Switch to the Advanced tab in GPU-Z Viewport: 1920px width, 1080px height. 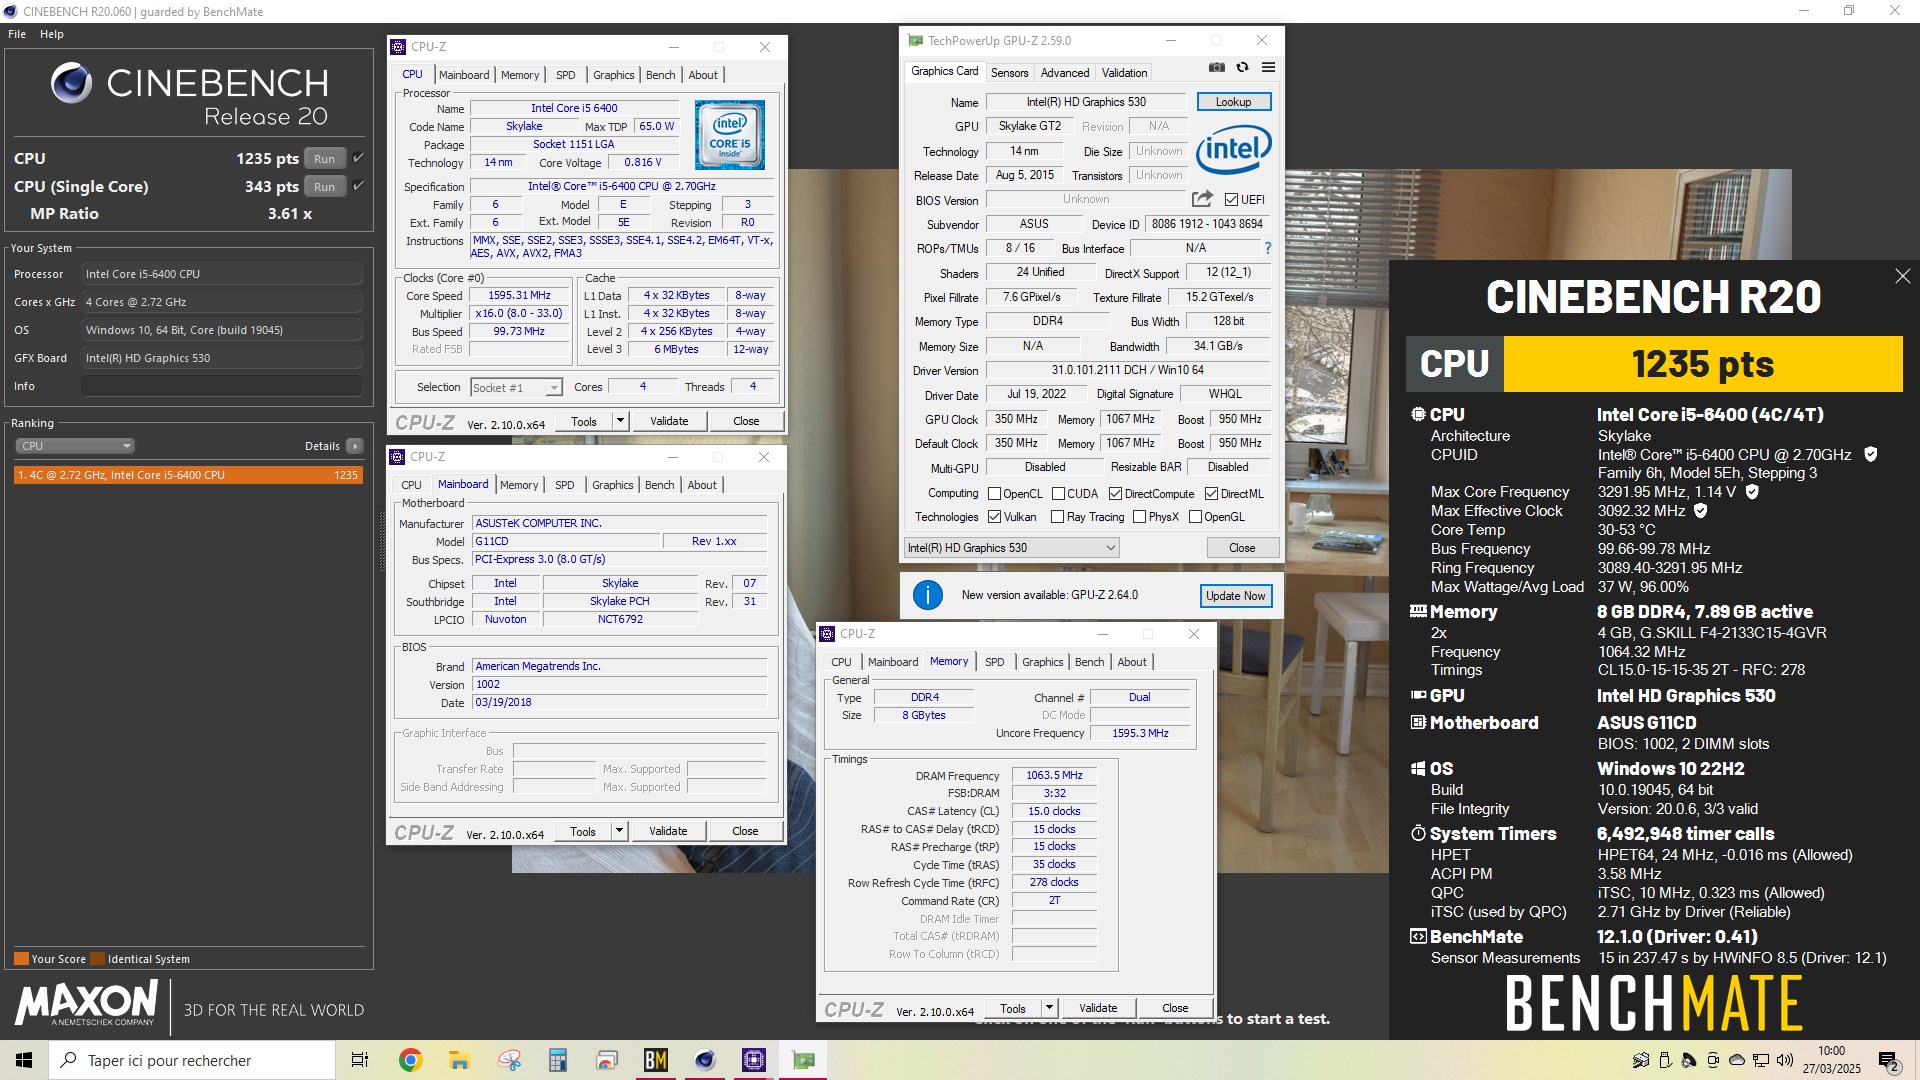coord(1065,73)
